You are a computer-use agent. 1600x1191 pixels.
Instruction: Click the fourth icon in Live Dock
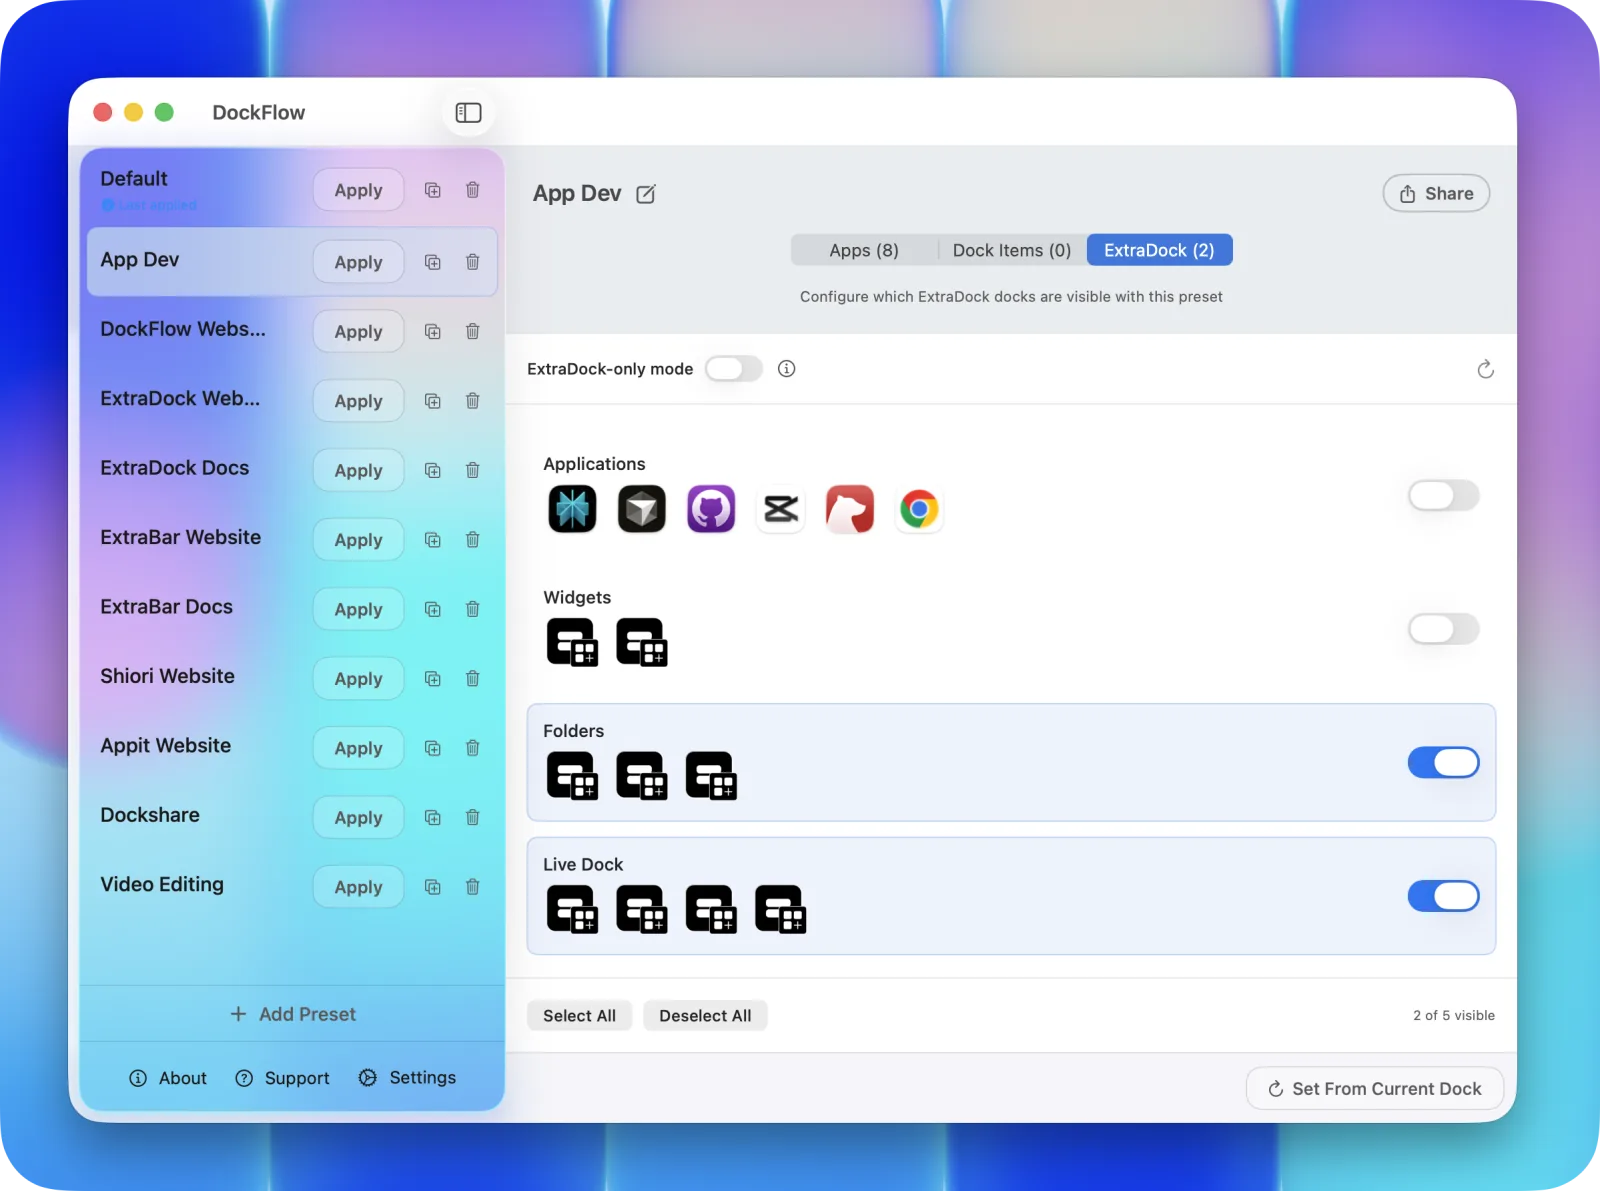pos(780,909)
